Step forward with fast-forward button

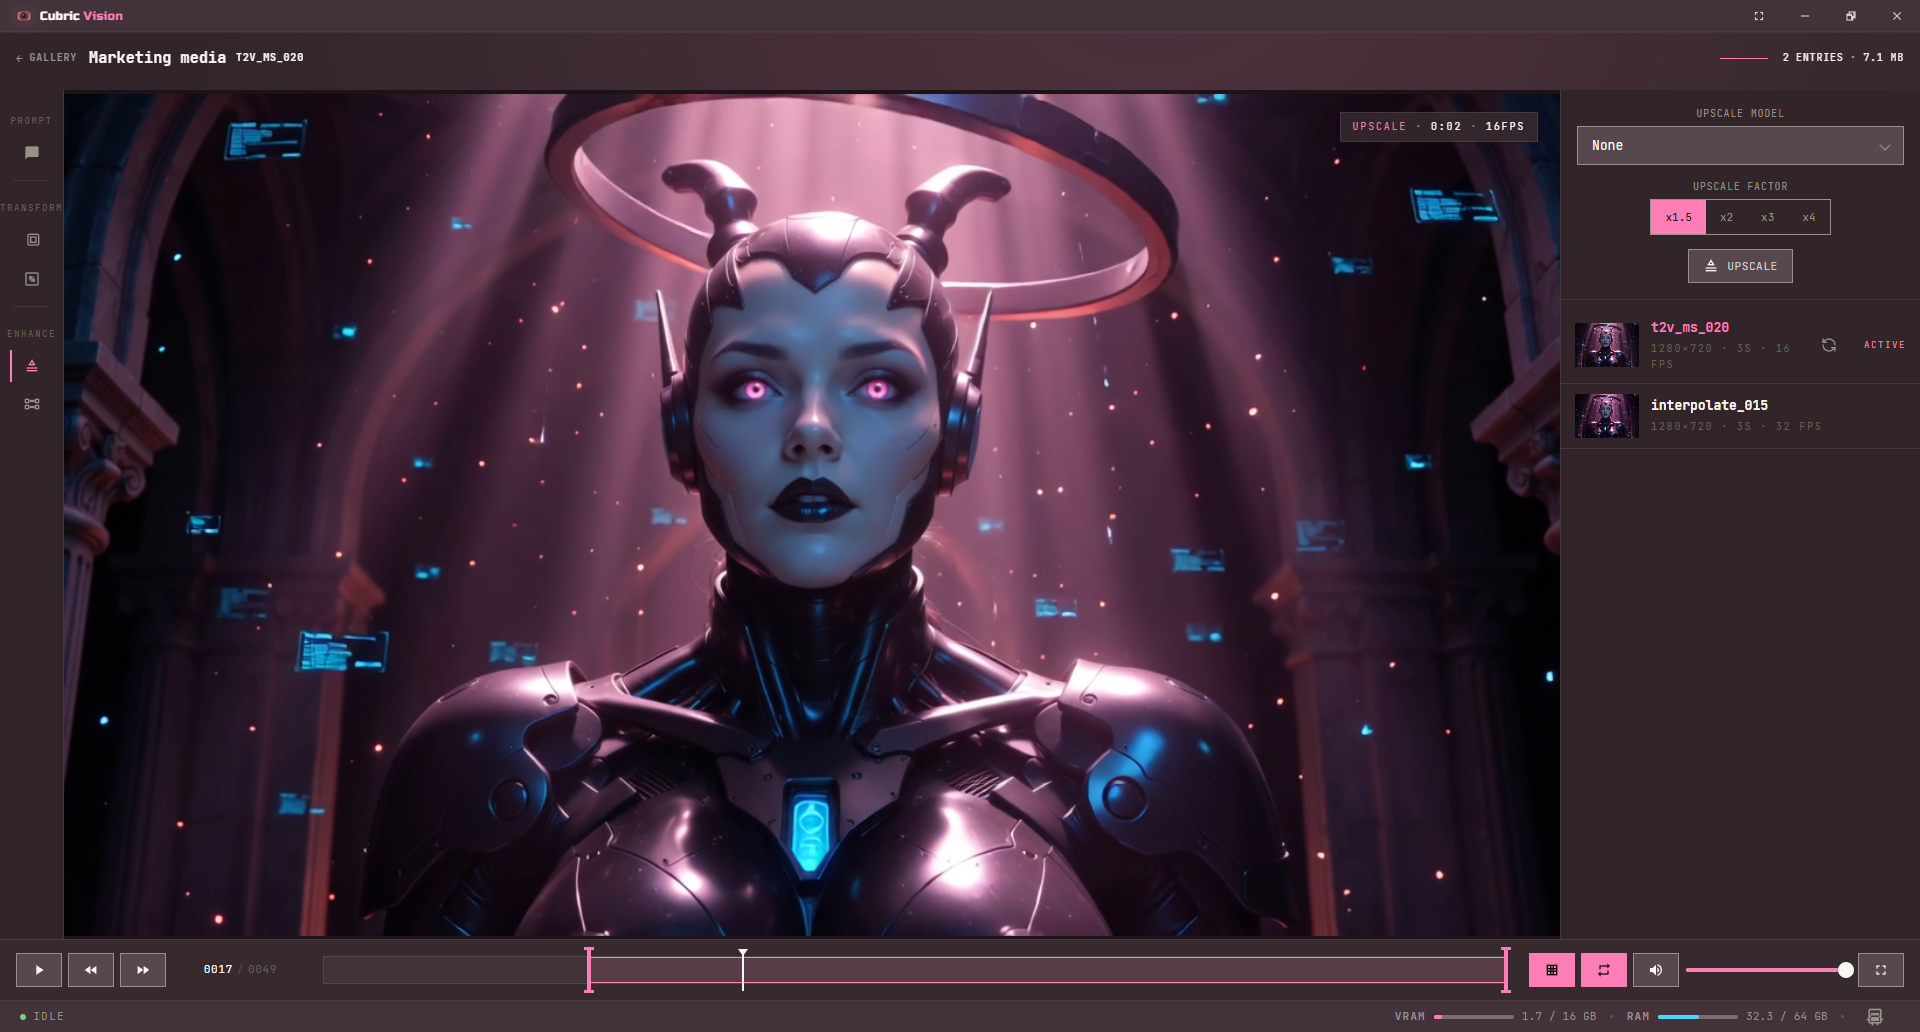point(143,970)
